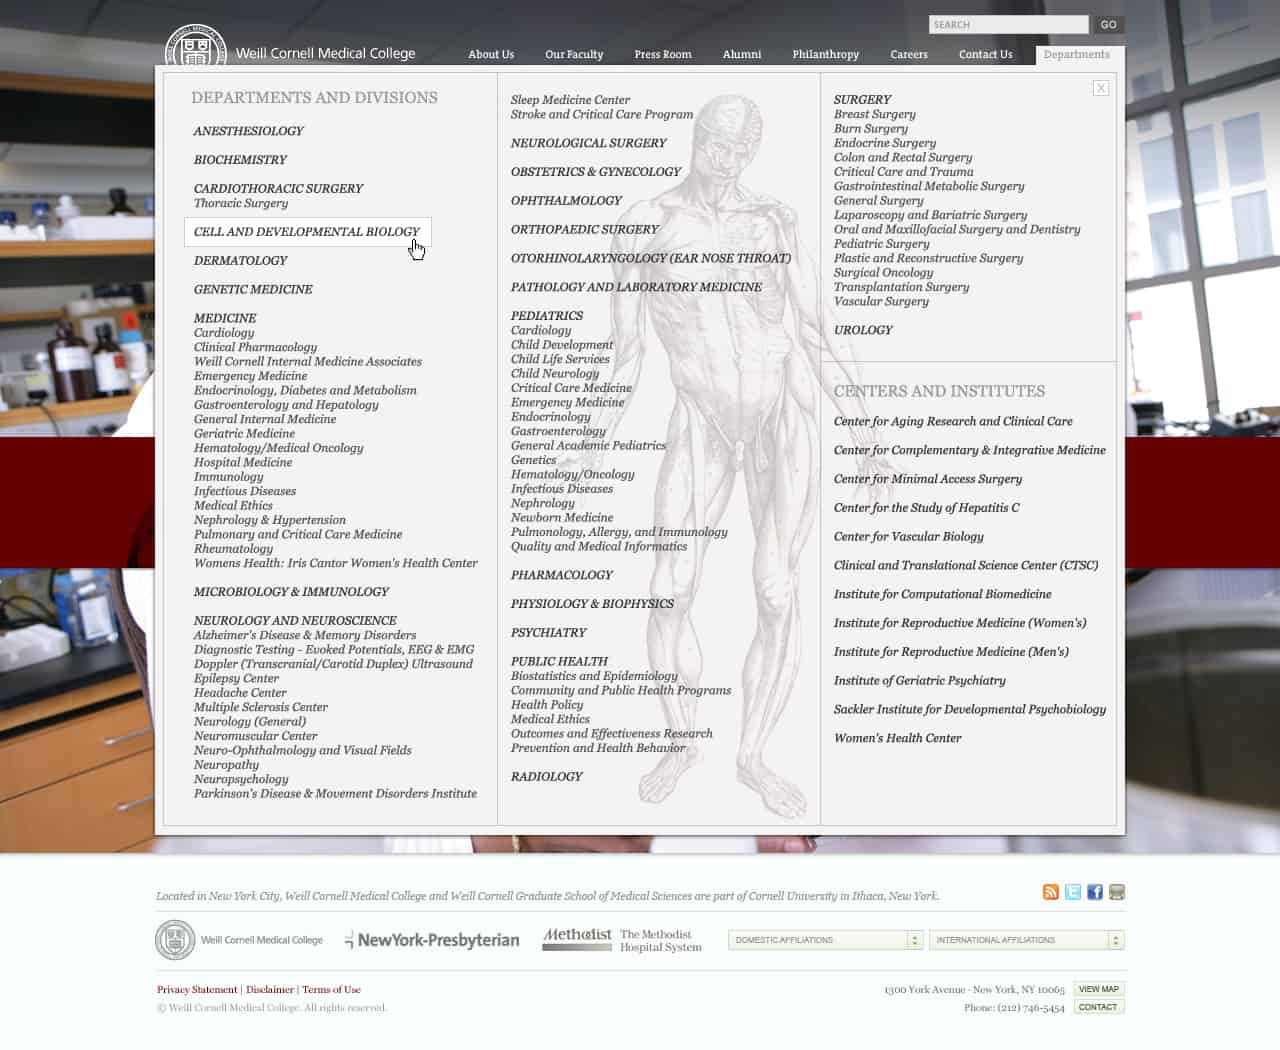Open Geriatric Medicine division link
Screen dimensions: 1280x1050
[x=244, y=434]
